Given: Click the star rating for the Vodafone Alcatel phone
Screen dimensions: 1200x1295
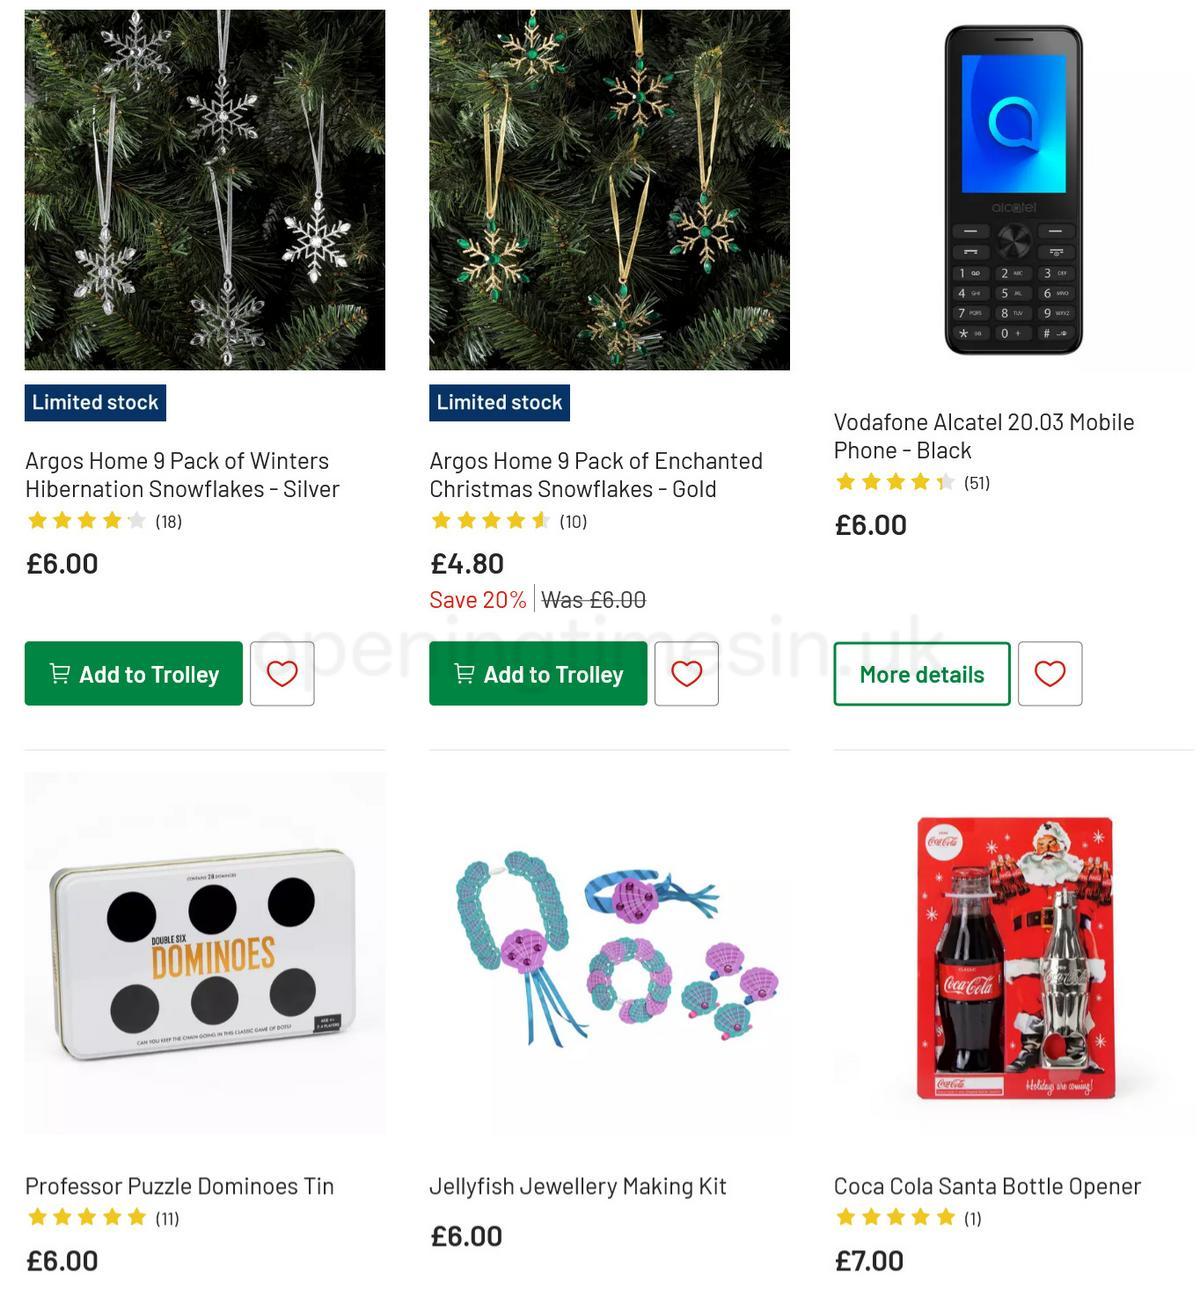Looking at the screenshot, I should [x=888, y=481].
